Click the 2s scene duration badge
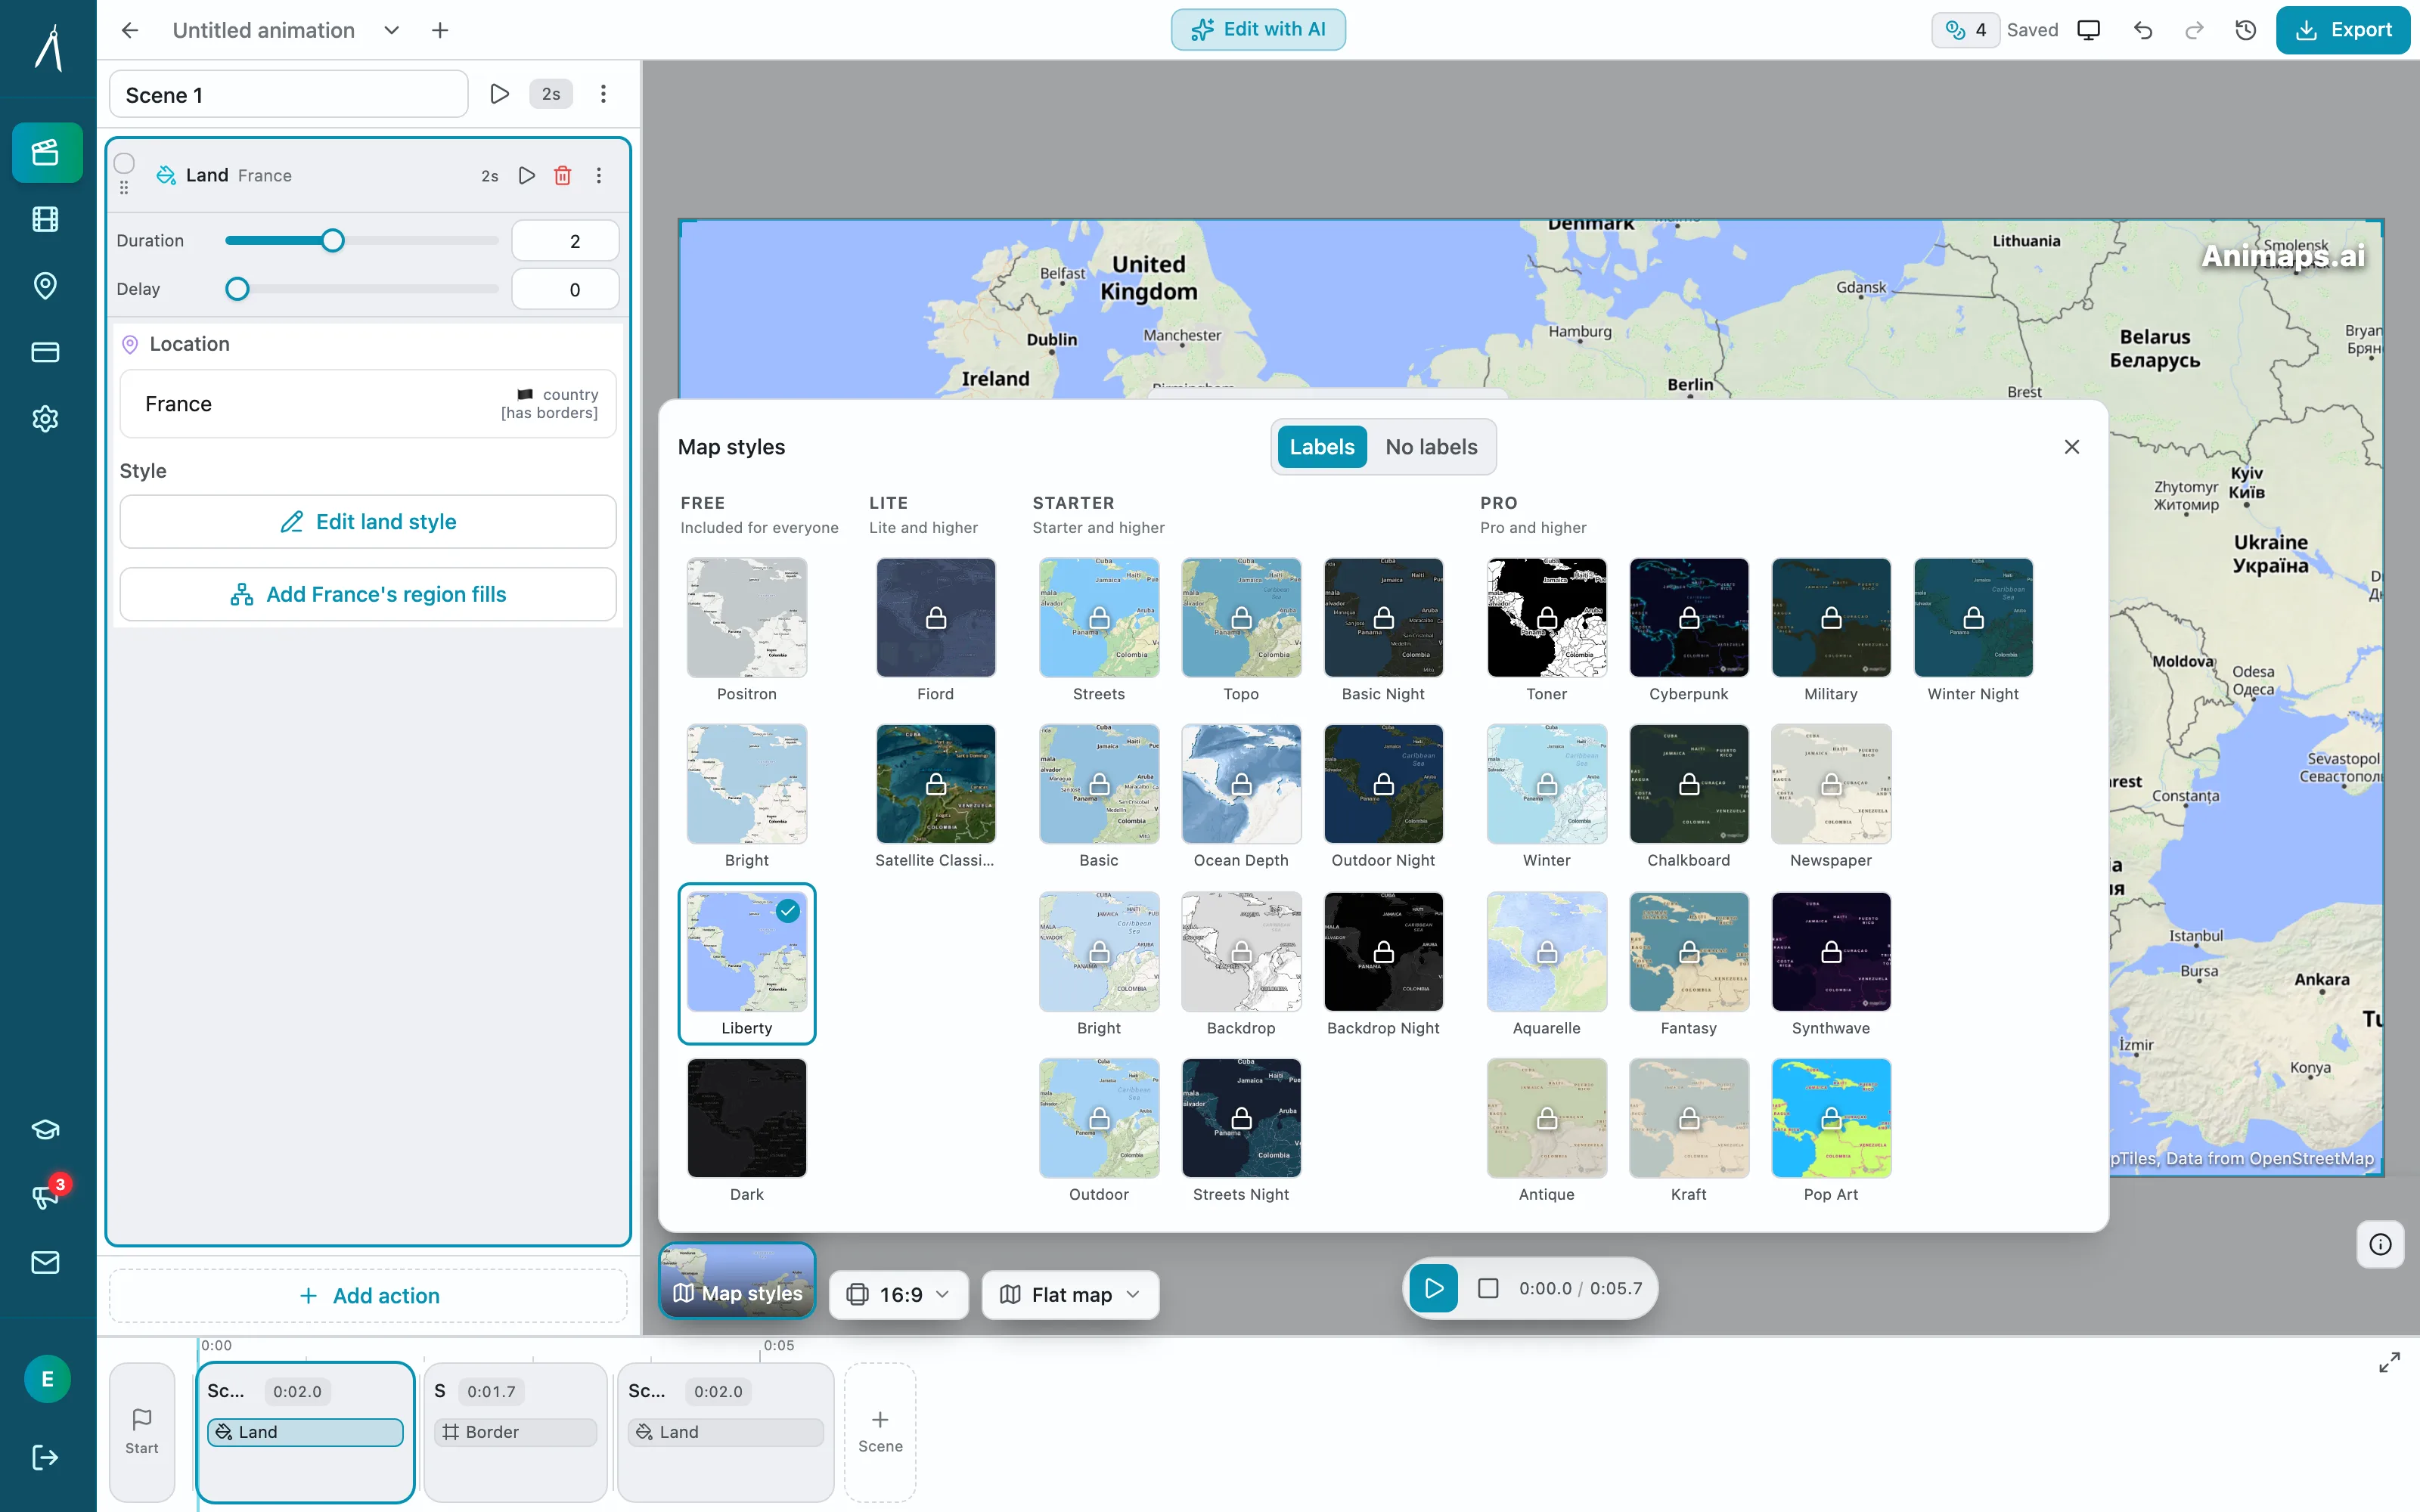 [x=551, y=94]
